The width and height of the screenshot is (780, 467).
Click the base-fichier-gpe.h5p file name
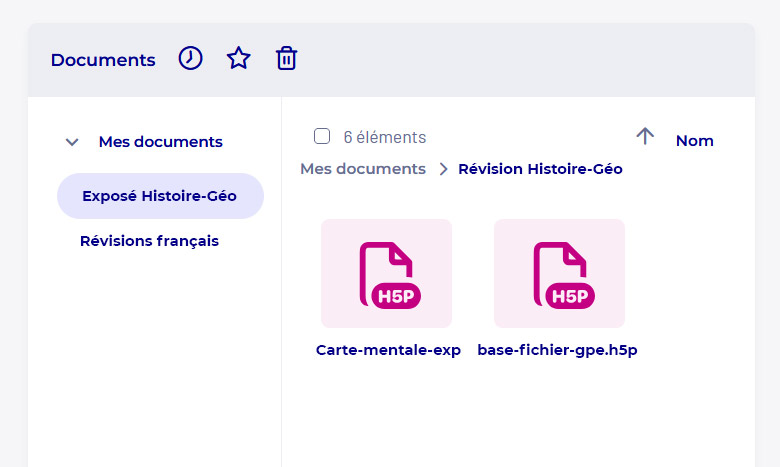coord(557,350)
